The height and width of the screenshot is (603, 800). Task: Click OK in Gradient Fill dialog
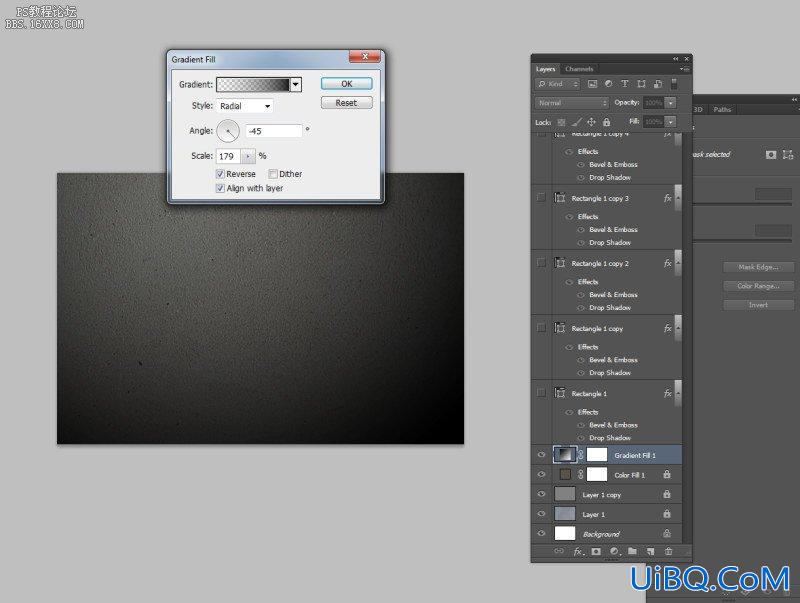tap(346, 84)
